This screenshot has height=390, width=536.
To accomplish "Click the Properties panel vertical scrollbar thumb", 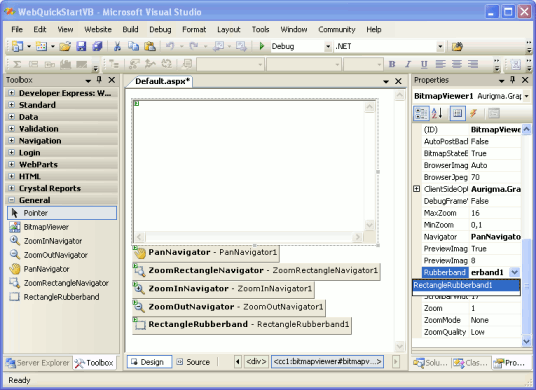I will (527, 285).
